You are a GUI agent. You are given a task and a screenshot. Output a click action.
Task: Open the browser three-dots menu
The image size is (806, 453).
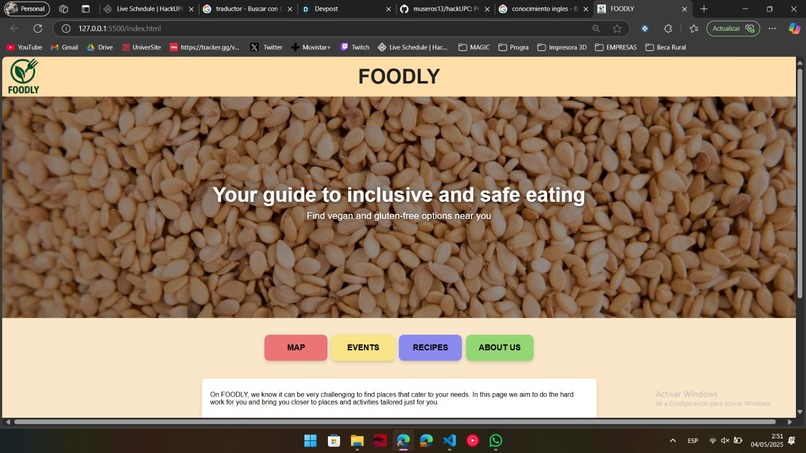click(772, 28)
